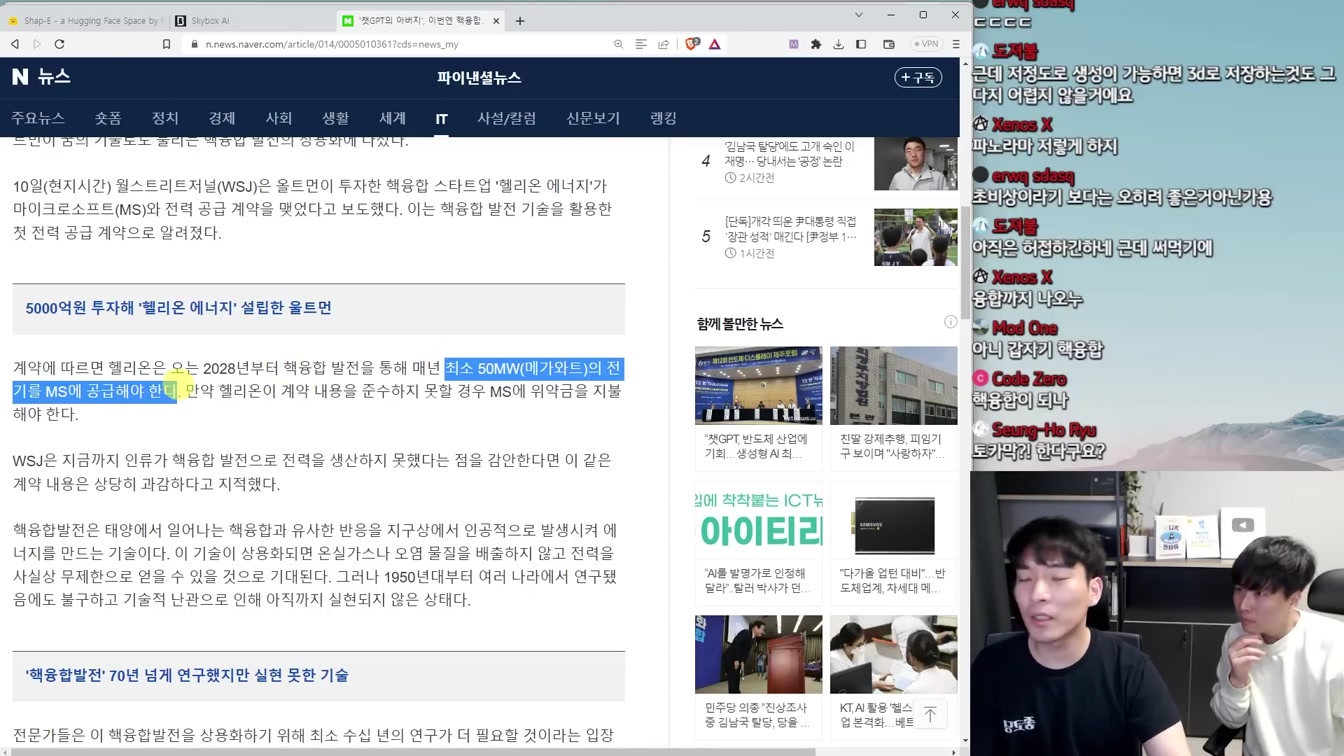The height and width of the screenshot is (756, 1344).
Task: Open the Brave wallet icon
Action: pos(889,44)
